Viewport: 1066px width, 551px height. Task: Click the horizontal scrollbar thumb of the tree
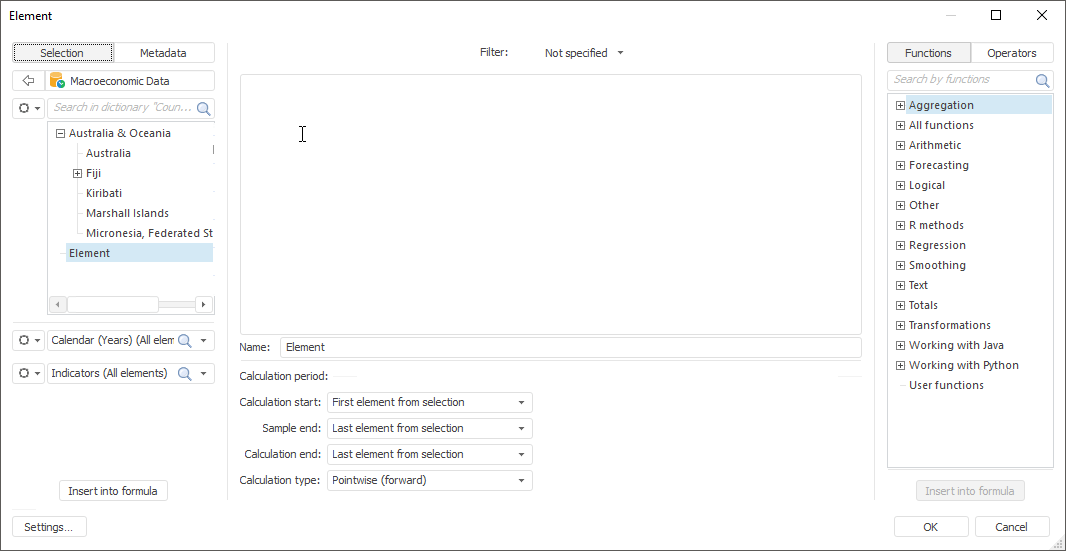pyautogui.click(x=113, y=304)
